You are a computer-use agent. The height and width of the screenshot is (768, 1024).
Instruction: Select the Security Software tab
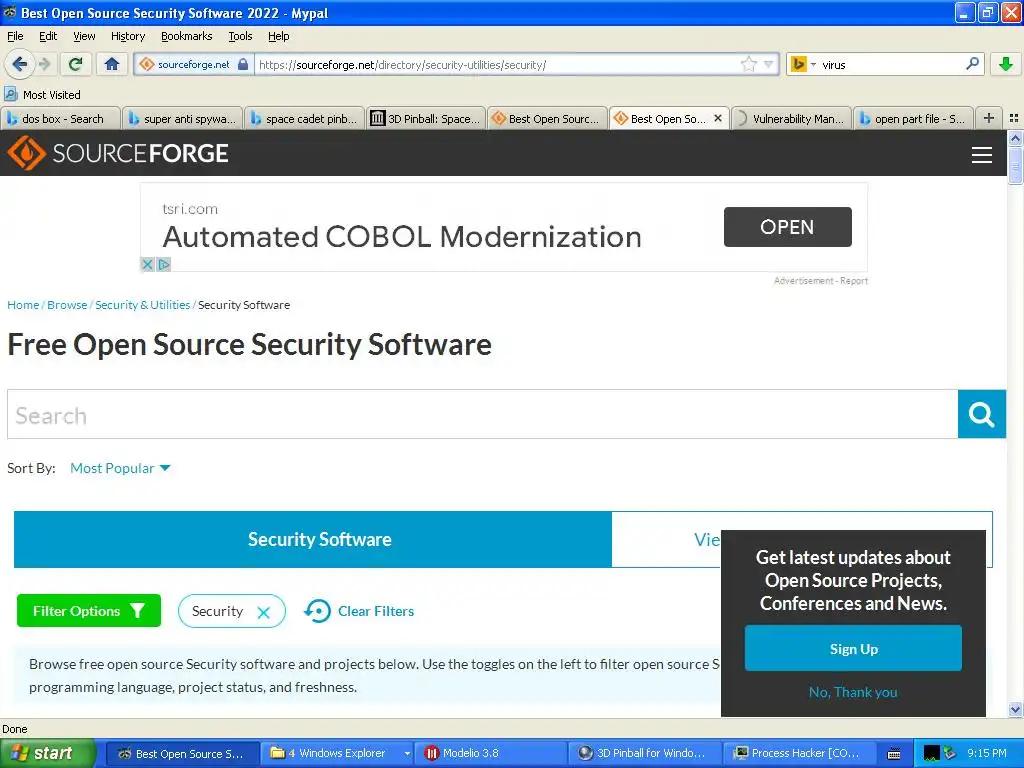click(x=313, y=539)
